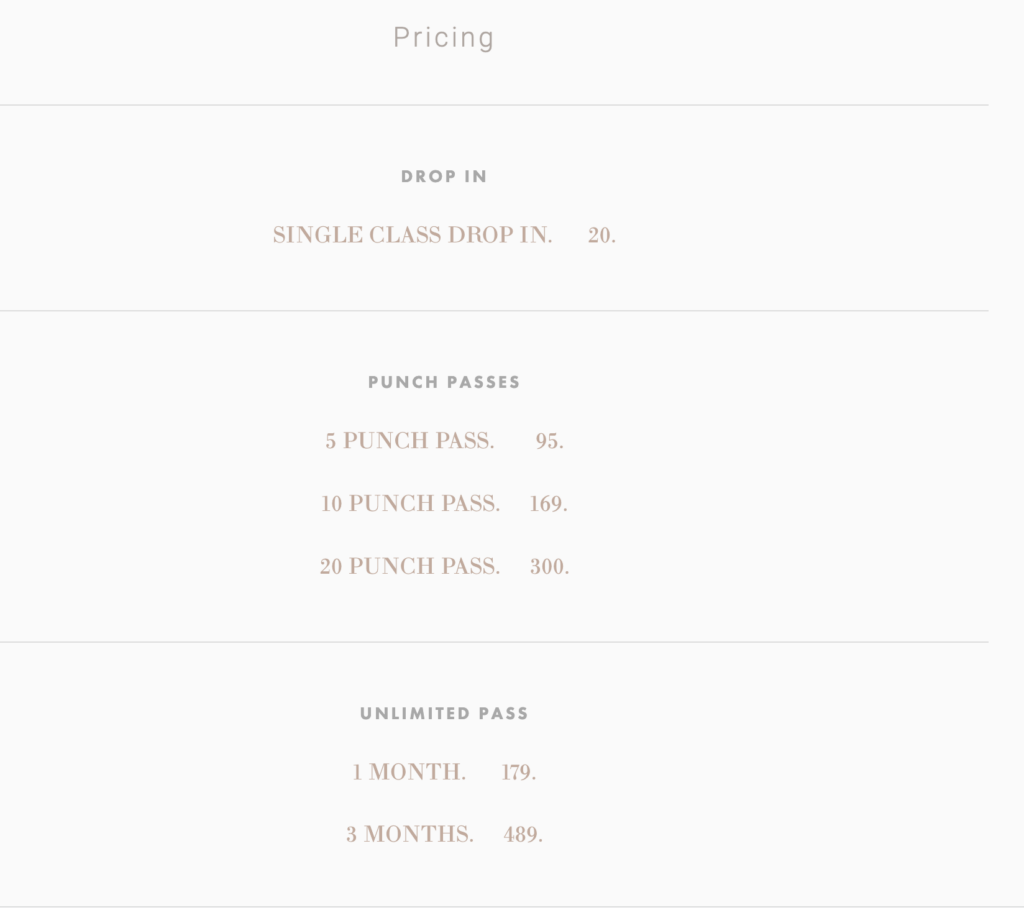Click the 489. three-month price
Screen dimensions: 1024x910
click(x=523, y=835)
